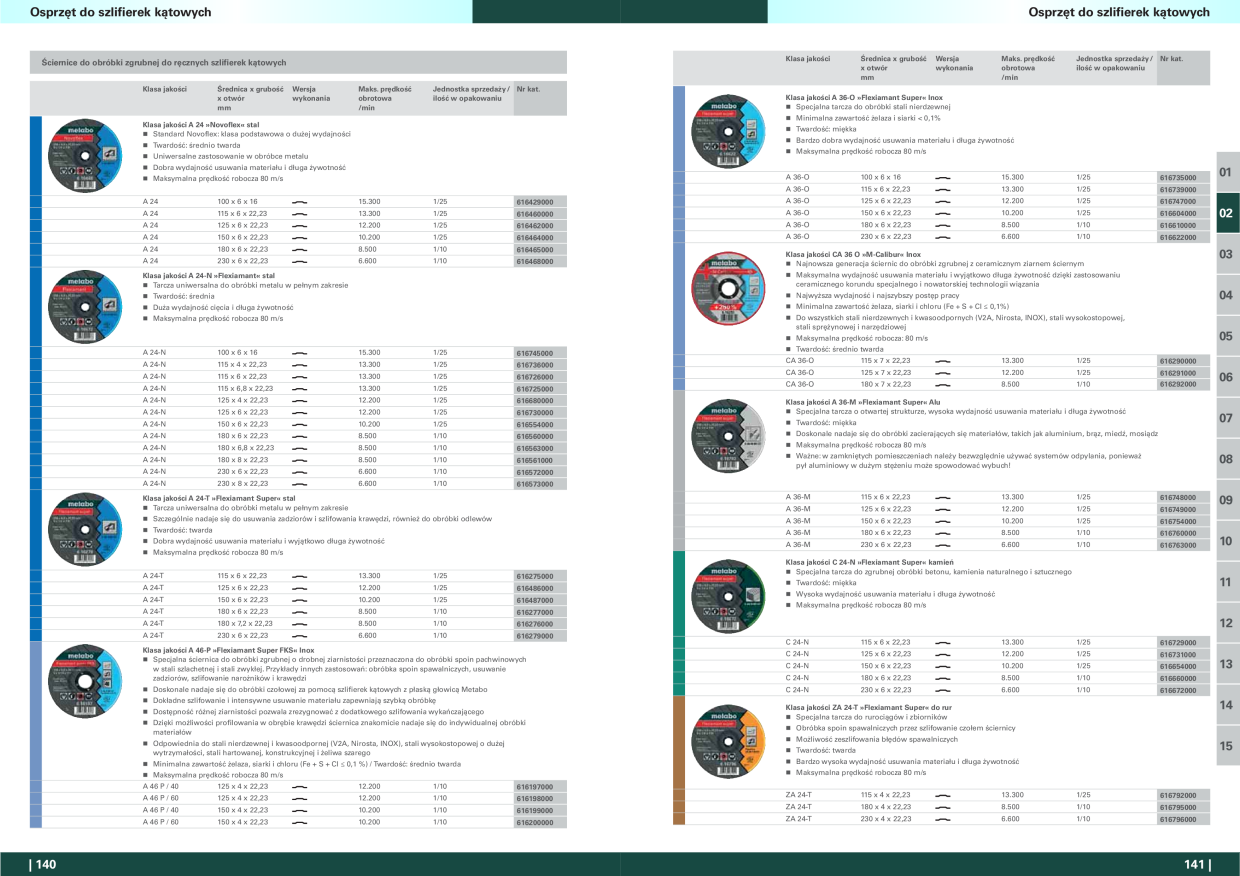
Task: Click disc shape icon in row 616745000
Action: pos(299,353)
